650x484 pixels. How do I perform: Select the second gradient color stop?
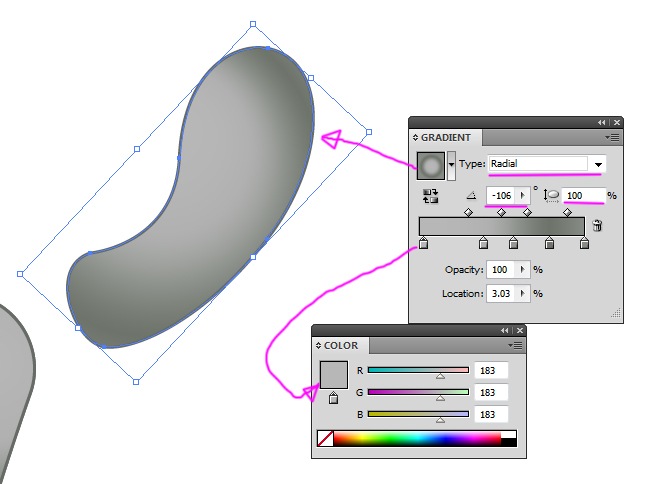coord(483,243)
